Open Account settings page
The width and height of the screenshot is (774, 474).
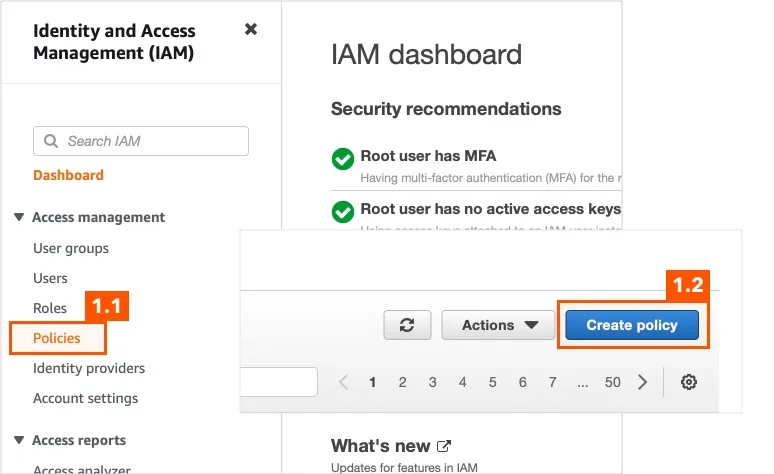(85, 398)
